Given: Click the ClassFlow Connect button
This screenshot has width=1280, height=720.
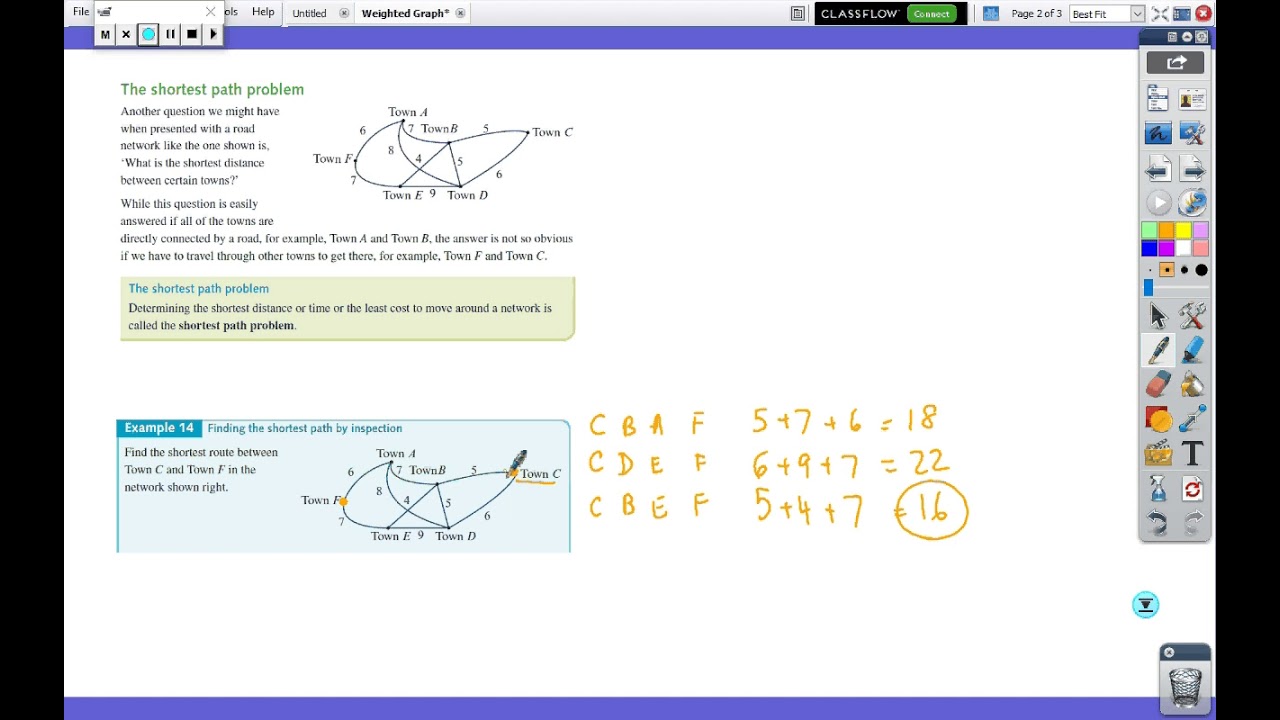Looking at the screenshot, I should [x=931, y=14].
